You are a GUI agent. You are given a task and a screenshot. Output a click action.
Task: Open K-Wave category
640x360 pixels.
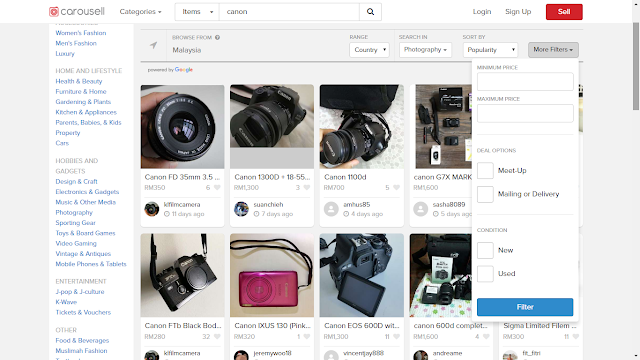click(66, 302)
